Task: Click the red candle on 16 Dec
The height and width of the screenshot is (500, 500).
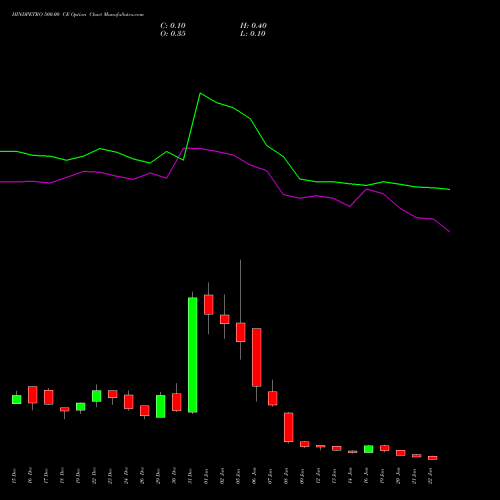Action: tap(33, 395)
